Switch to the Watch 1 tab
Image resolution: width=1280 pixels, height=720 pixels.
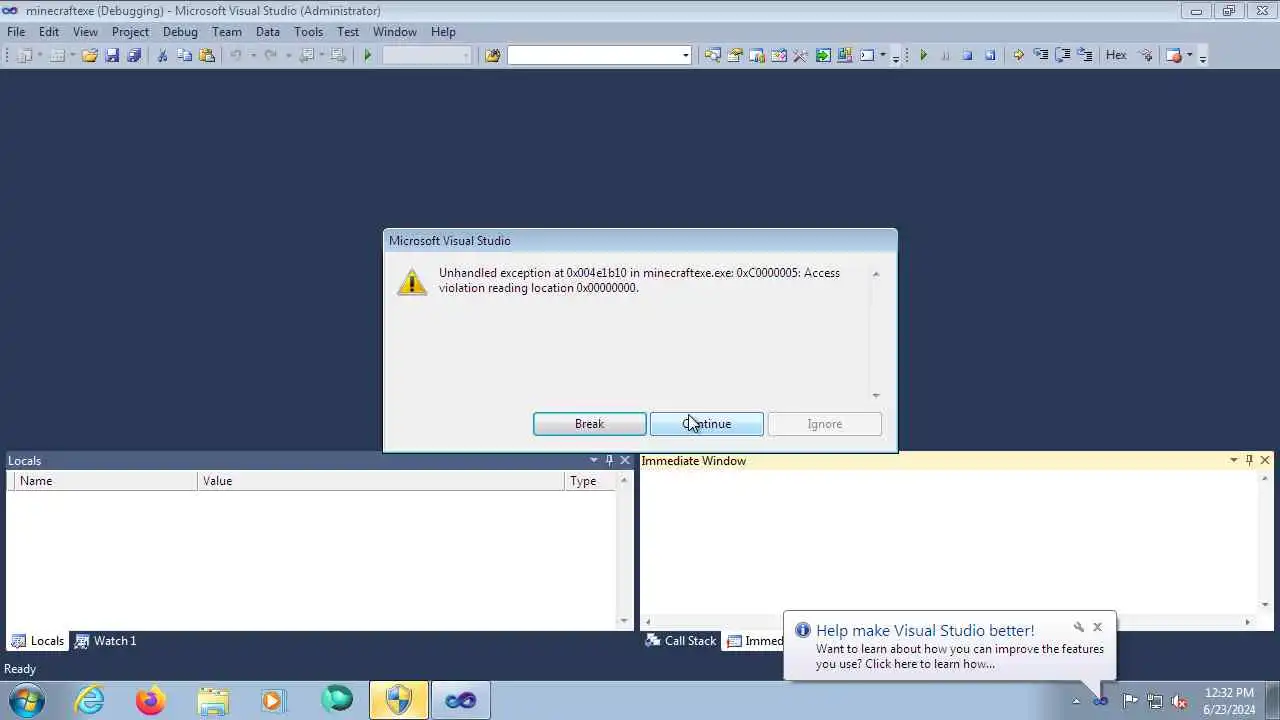click(105, 641)
